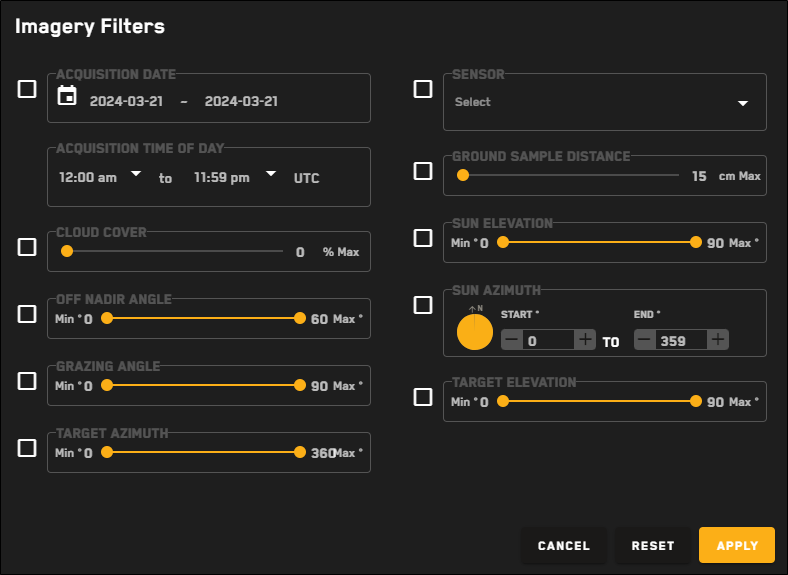Viewport: 788px width, 575px height.
Task: Cancel the imagery filters dialog
Action: (564, 546)
